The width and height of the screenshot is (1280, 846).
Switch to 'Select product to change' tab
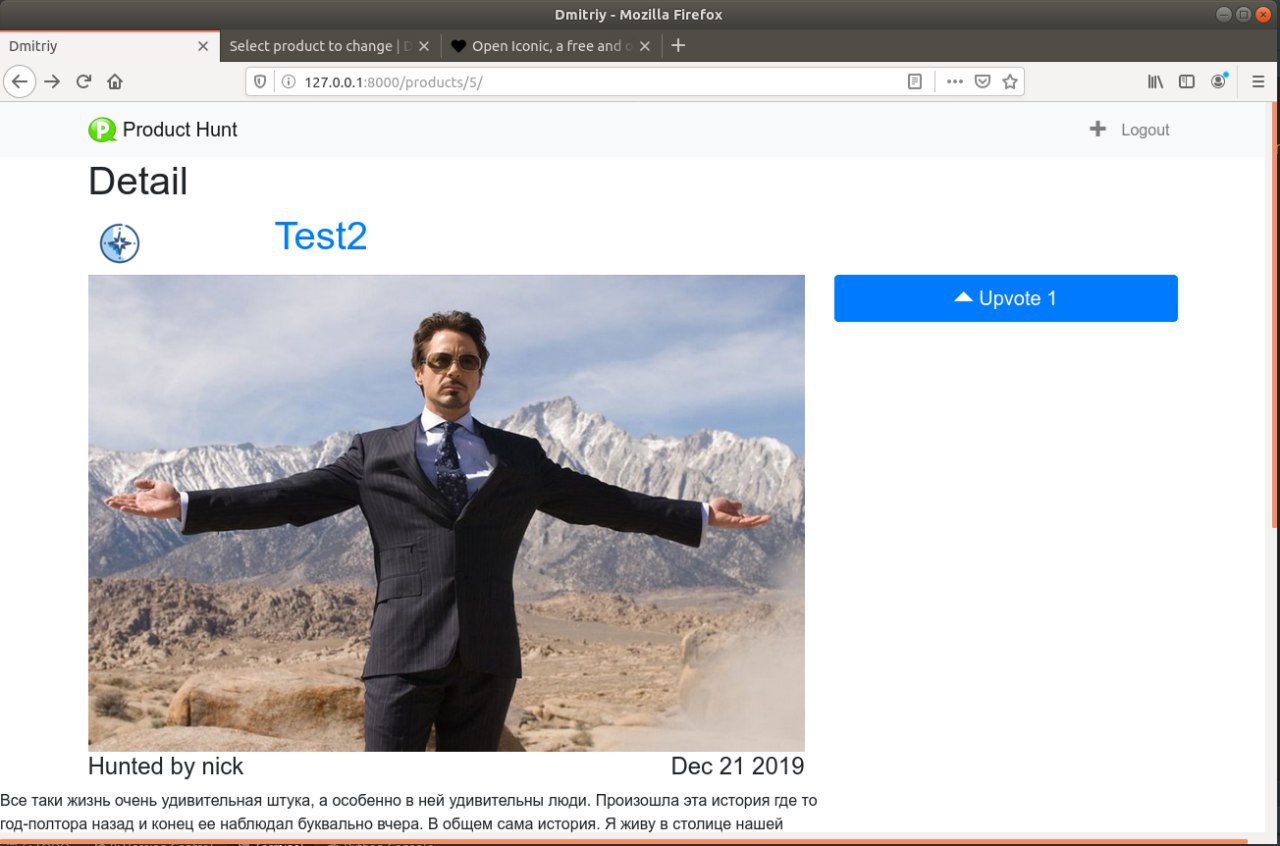[x=330, y=46]
